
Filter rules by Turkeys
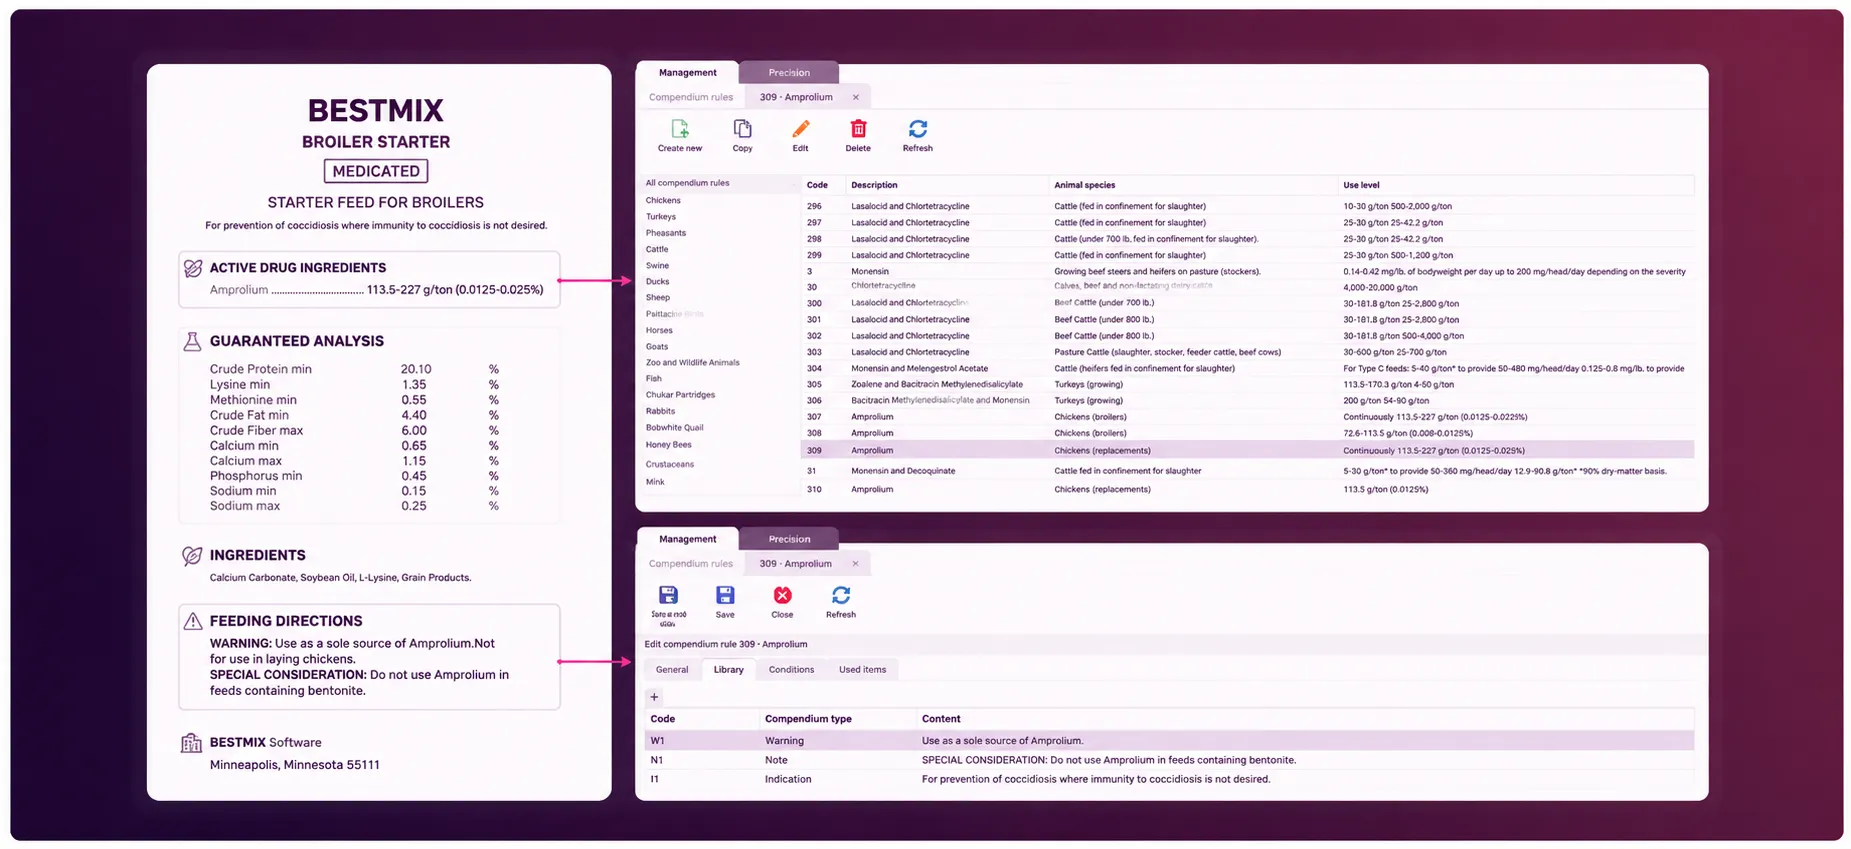coord(661,216)
